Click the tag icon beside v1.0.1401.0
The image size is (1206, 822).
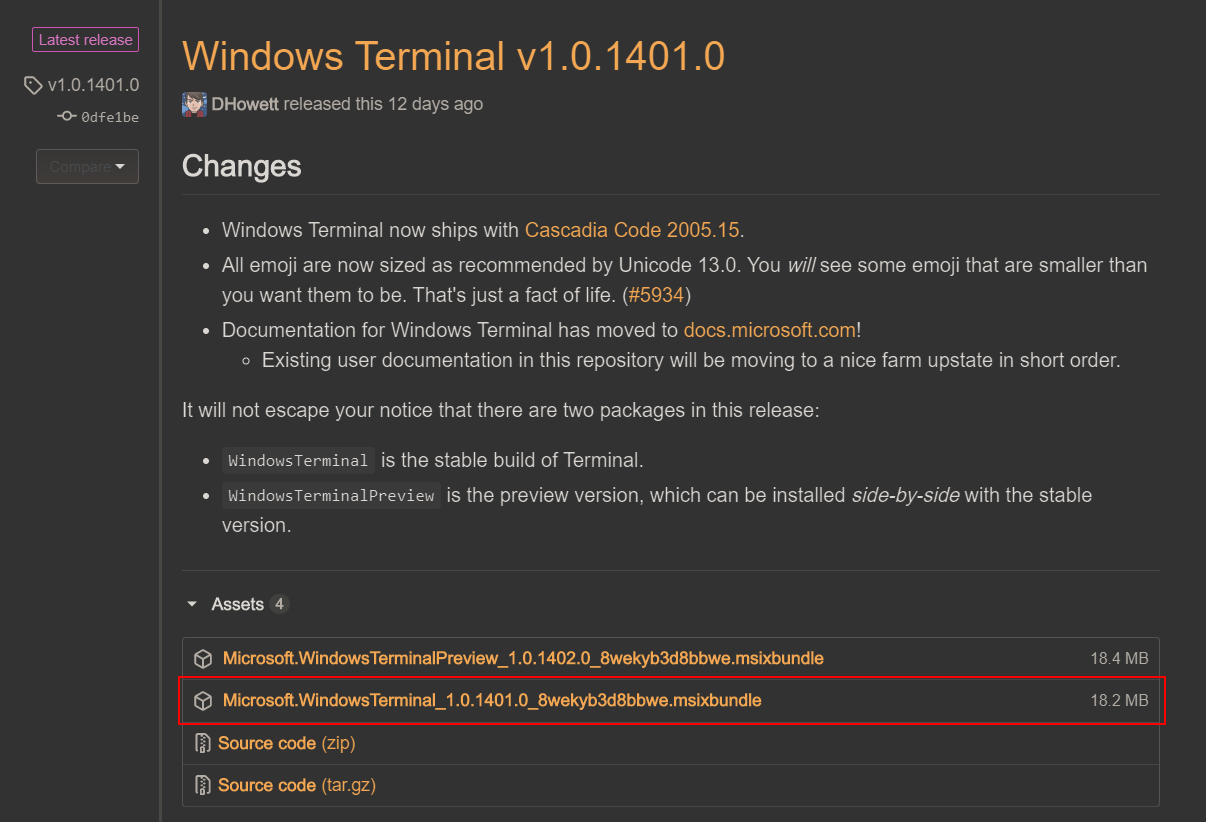point(34,86)
